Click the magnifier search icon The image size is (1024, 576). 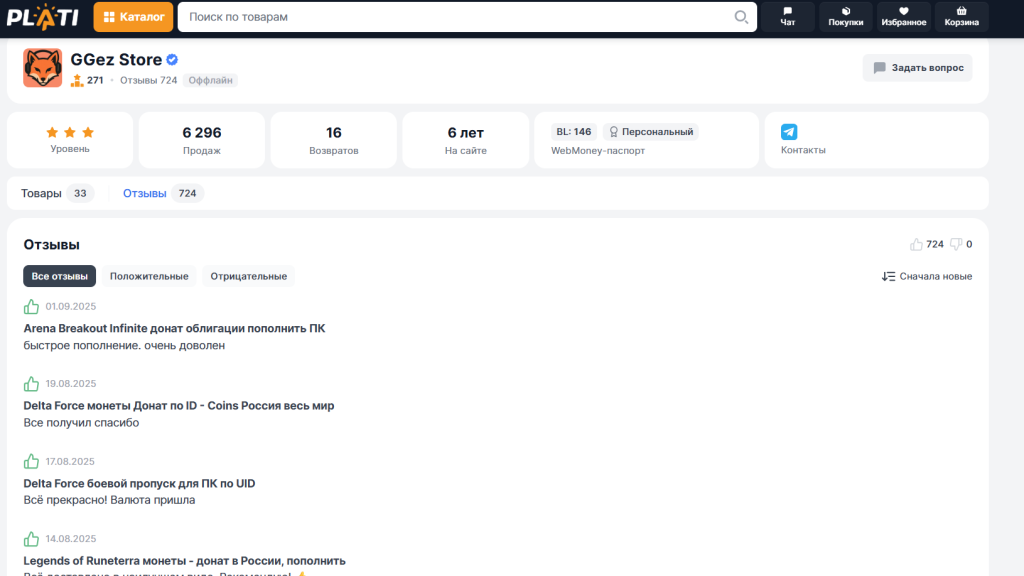coord(741,17)
